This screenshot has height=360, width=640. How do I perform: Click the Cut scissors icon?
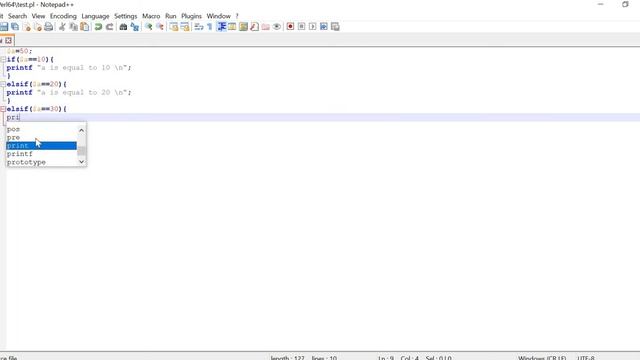pyautogui.click(x=62, y=27)
